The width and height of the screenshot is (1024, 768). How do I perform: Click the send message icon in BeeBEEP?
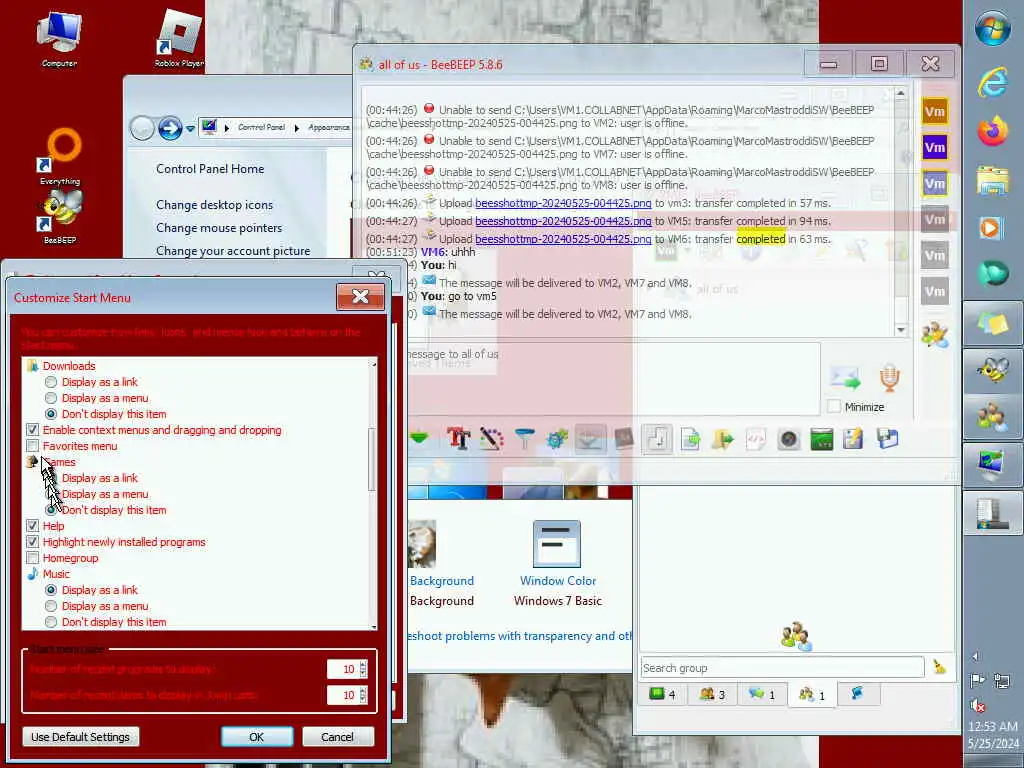pos(844,378)
